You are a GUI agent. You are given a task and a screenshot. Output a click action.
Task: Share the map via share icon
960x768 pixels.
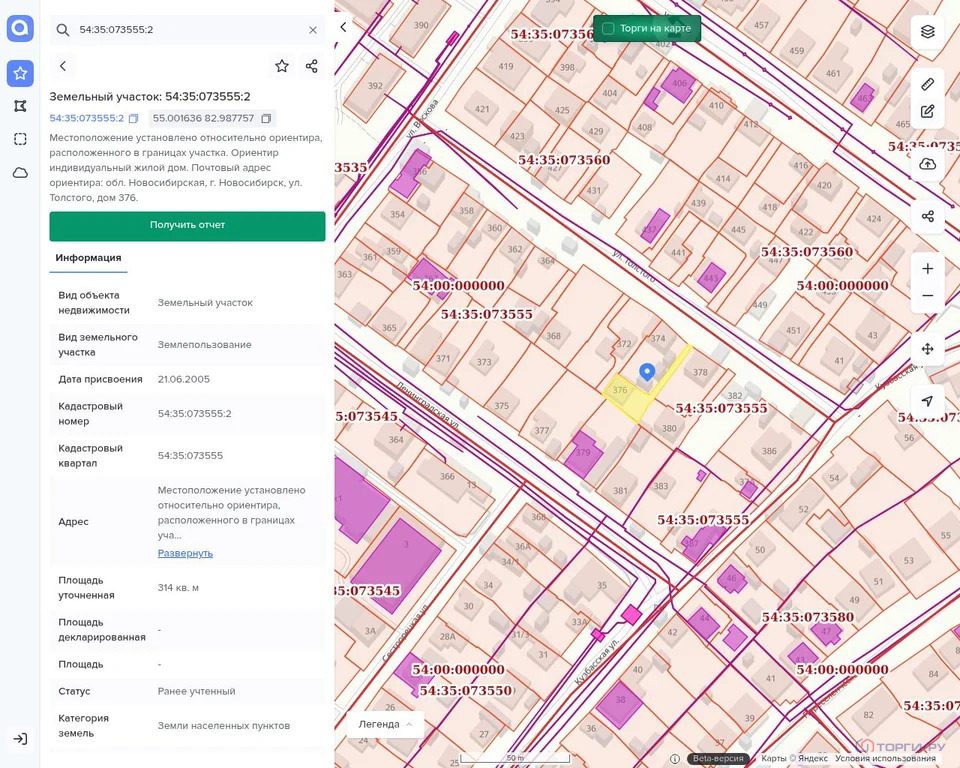click(927, 216)
